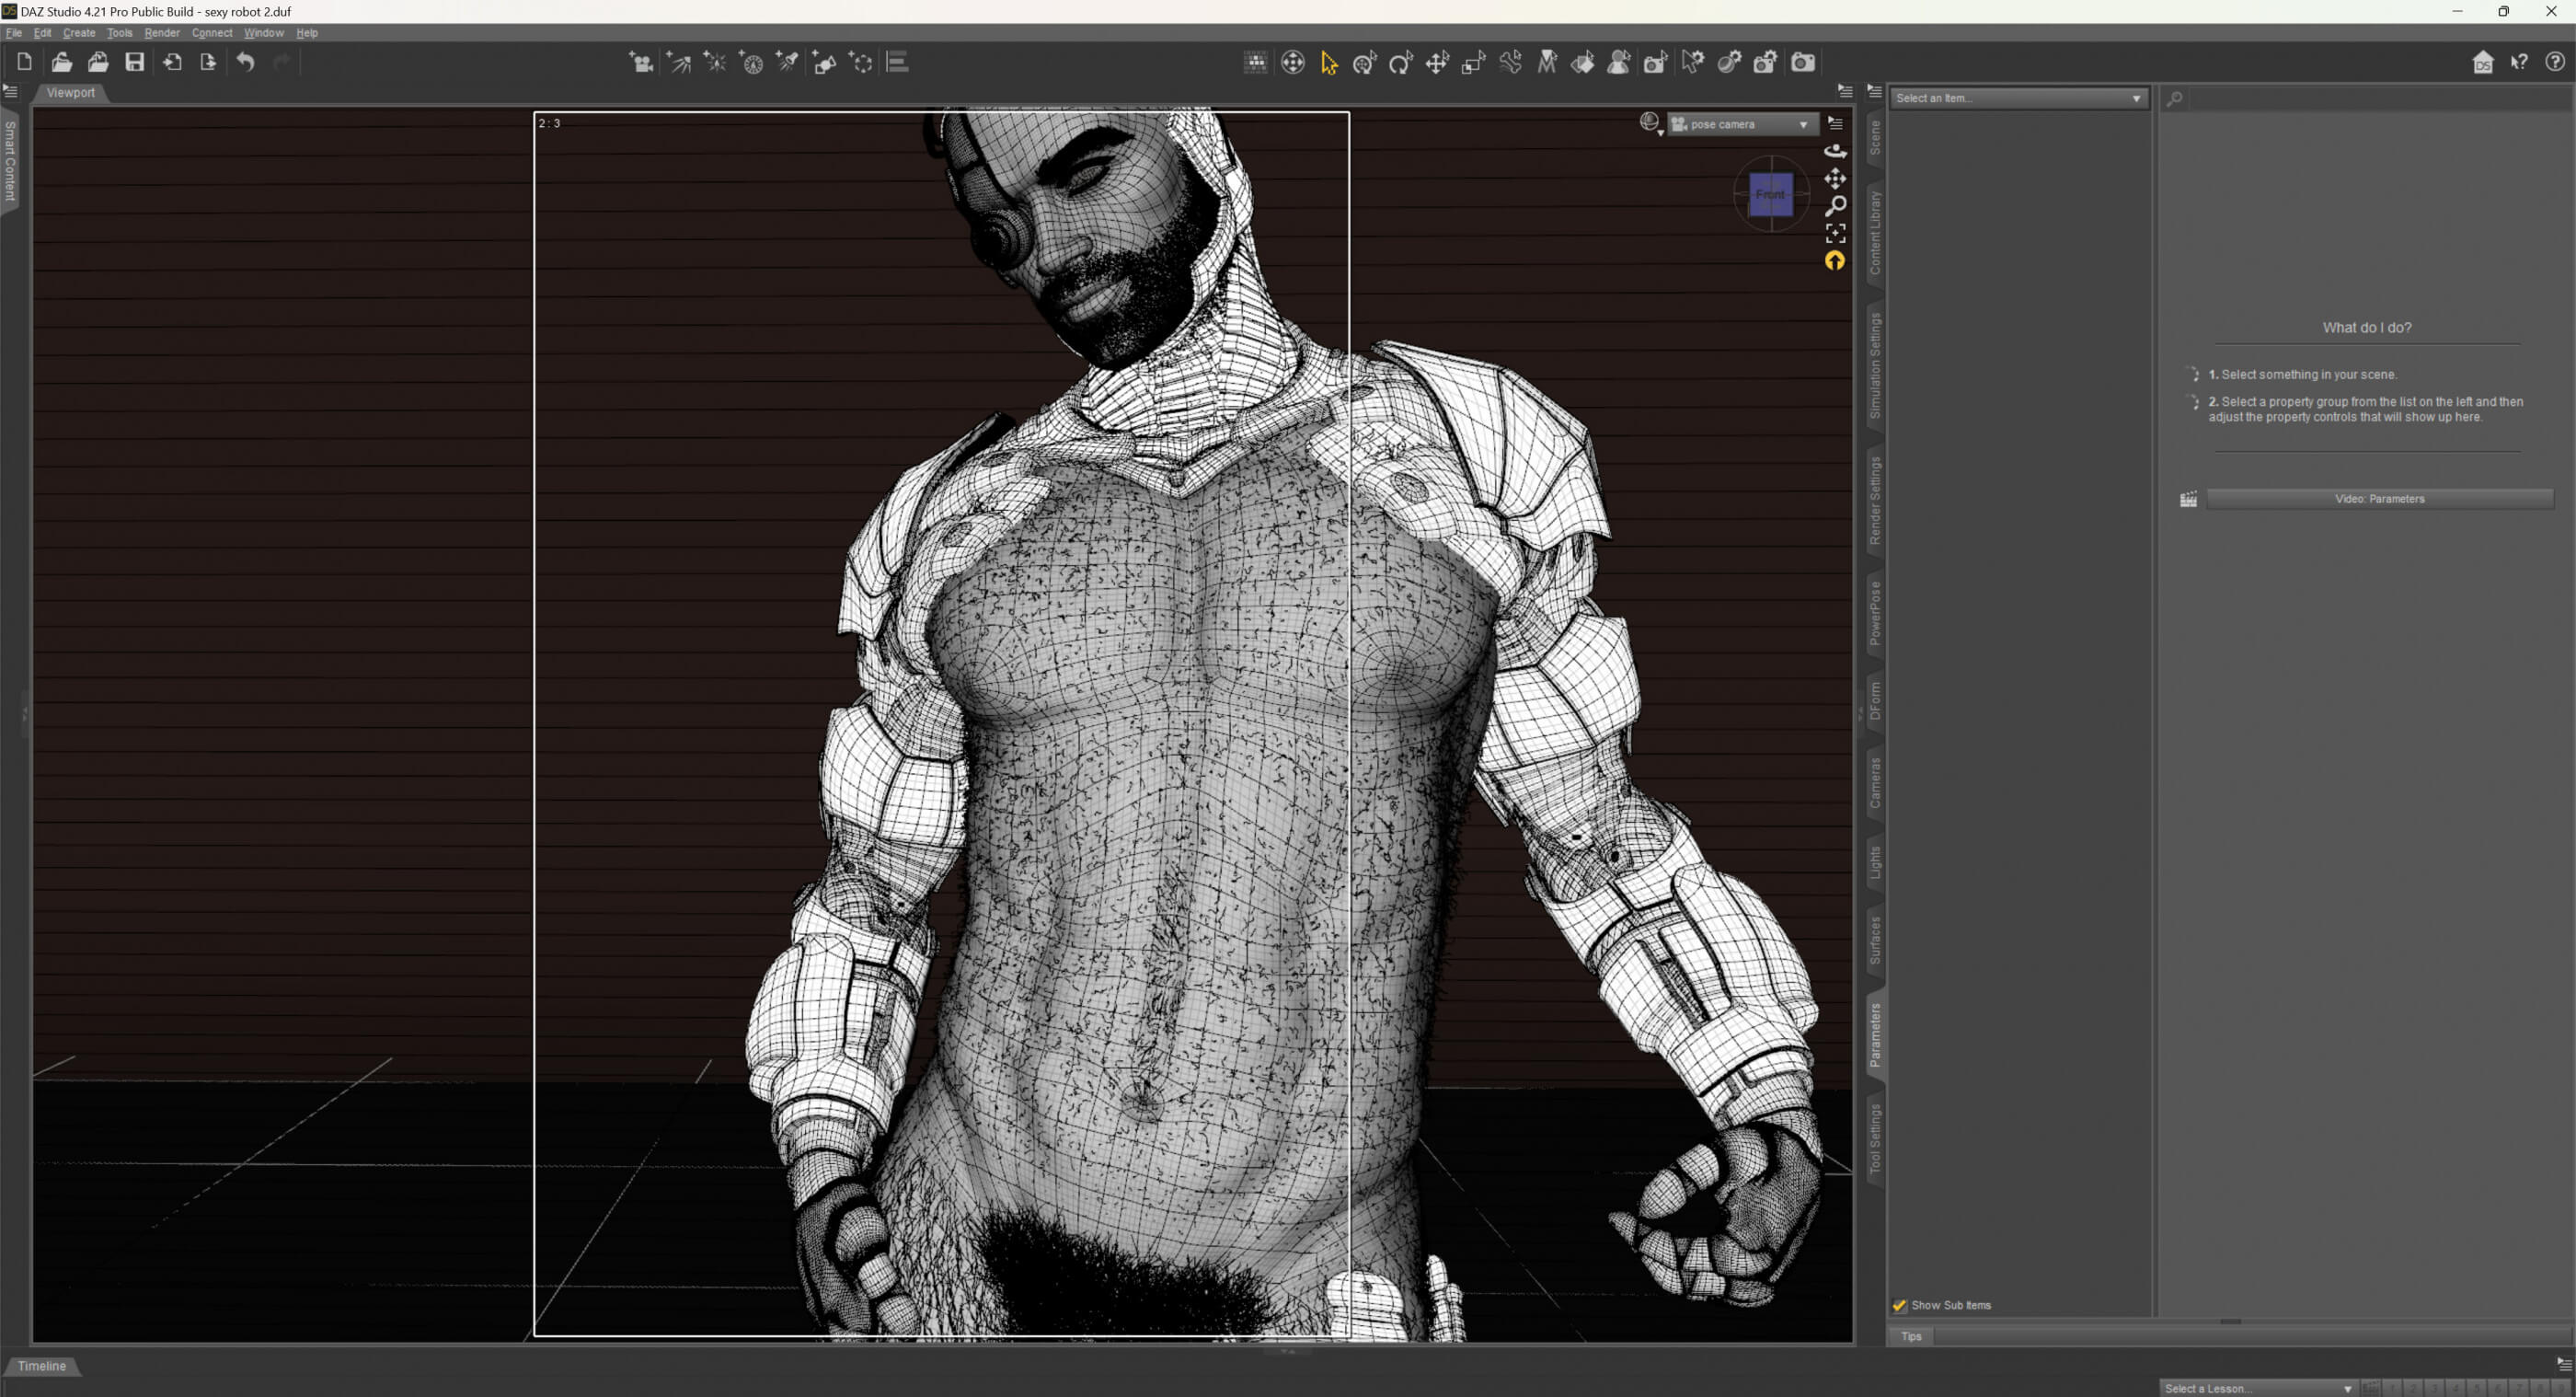Screen dimensions: 2576x1397
Task: Click the Export file icon
Action: 208,62
